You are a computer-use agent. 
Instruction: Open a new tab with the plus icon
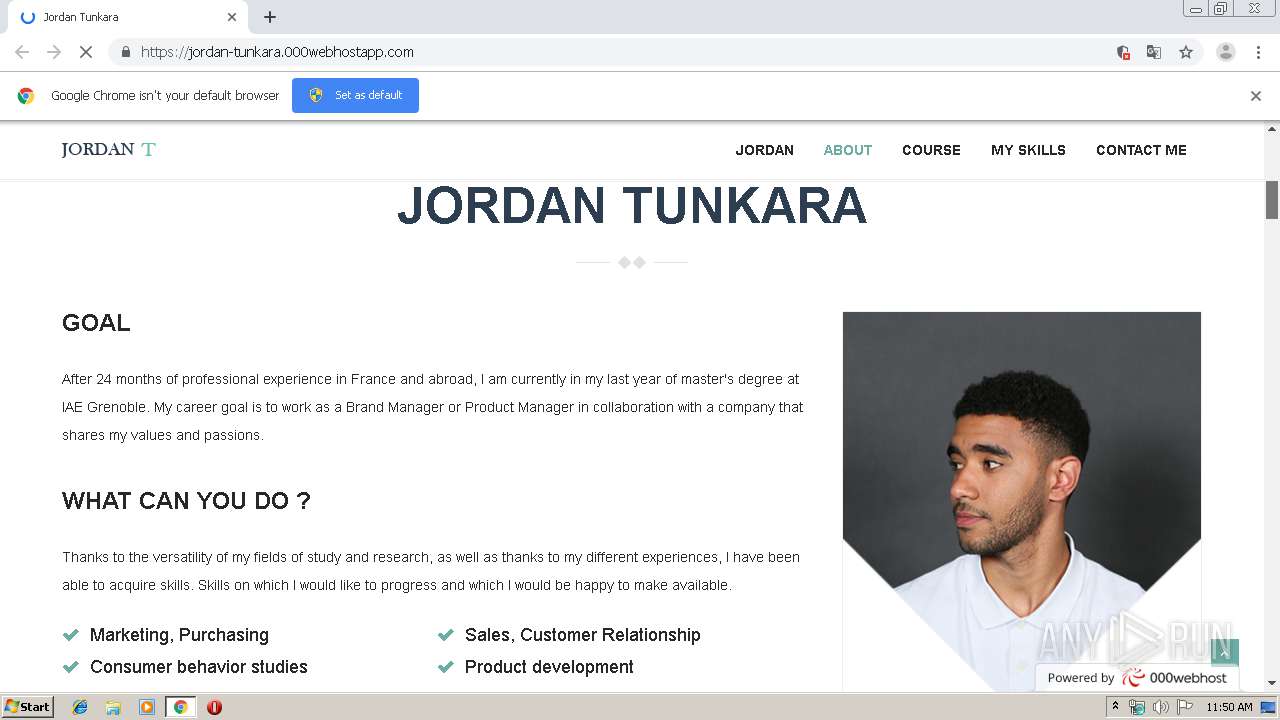pos(270,17)
